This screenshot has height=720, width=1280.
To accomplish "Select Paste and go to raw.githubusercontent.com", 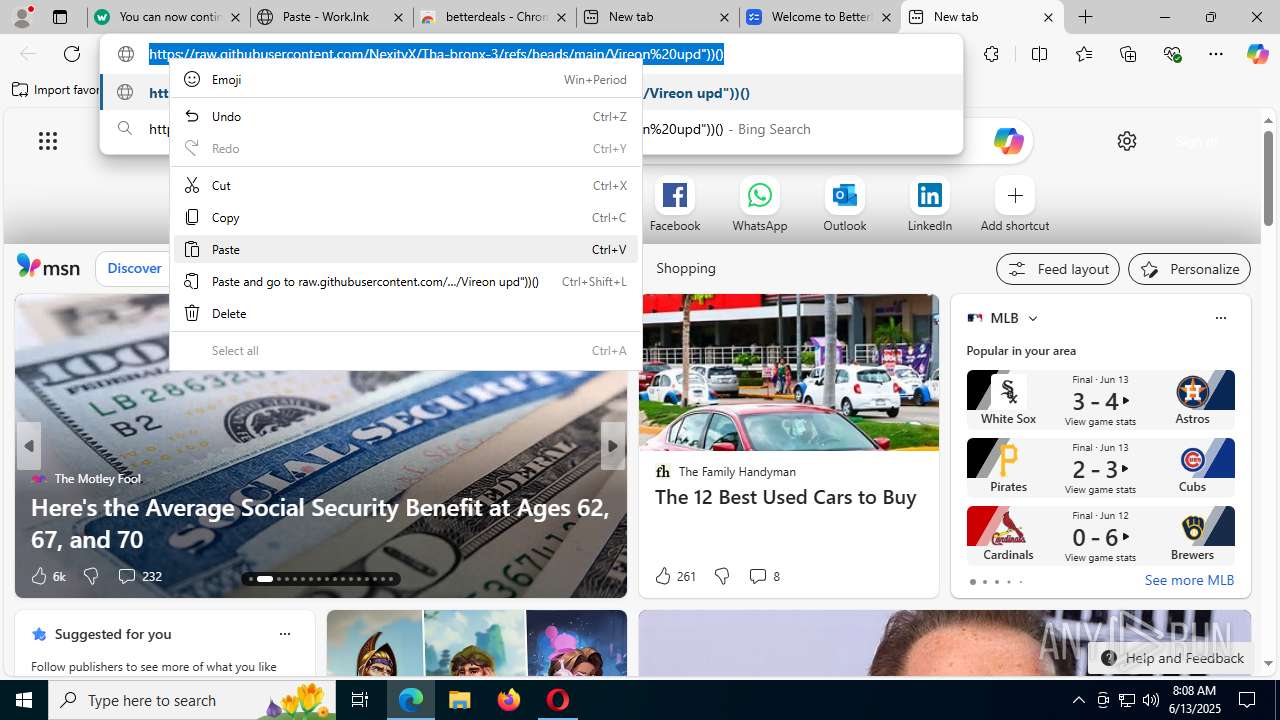I will 405,282.
